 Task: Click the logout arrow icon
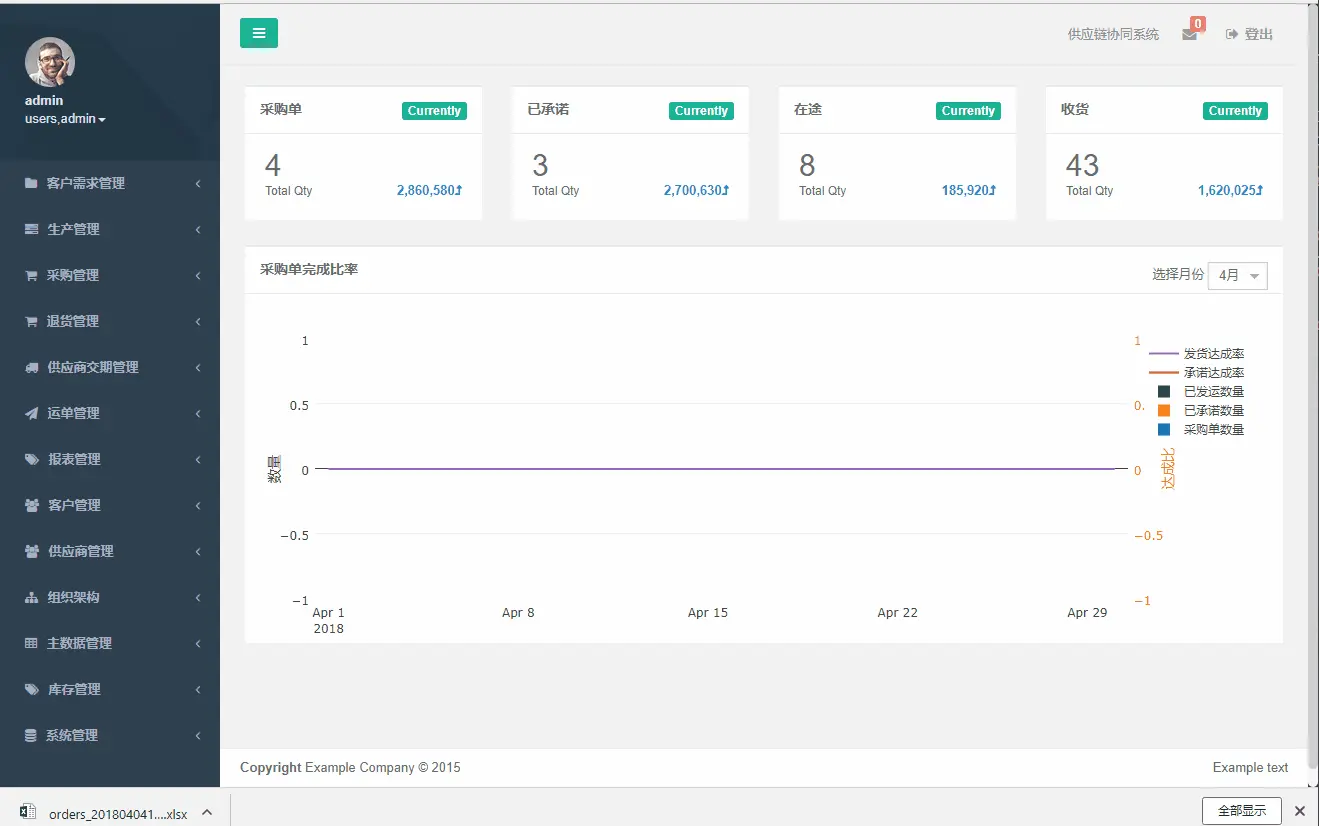click(1232, 34)
